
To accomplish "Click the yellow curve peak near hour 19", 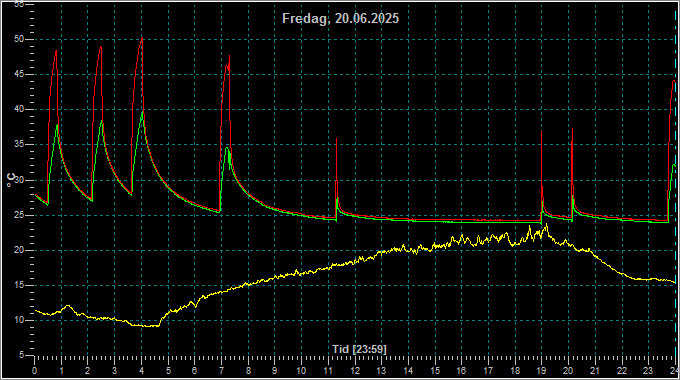I will point(546,225).
